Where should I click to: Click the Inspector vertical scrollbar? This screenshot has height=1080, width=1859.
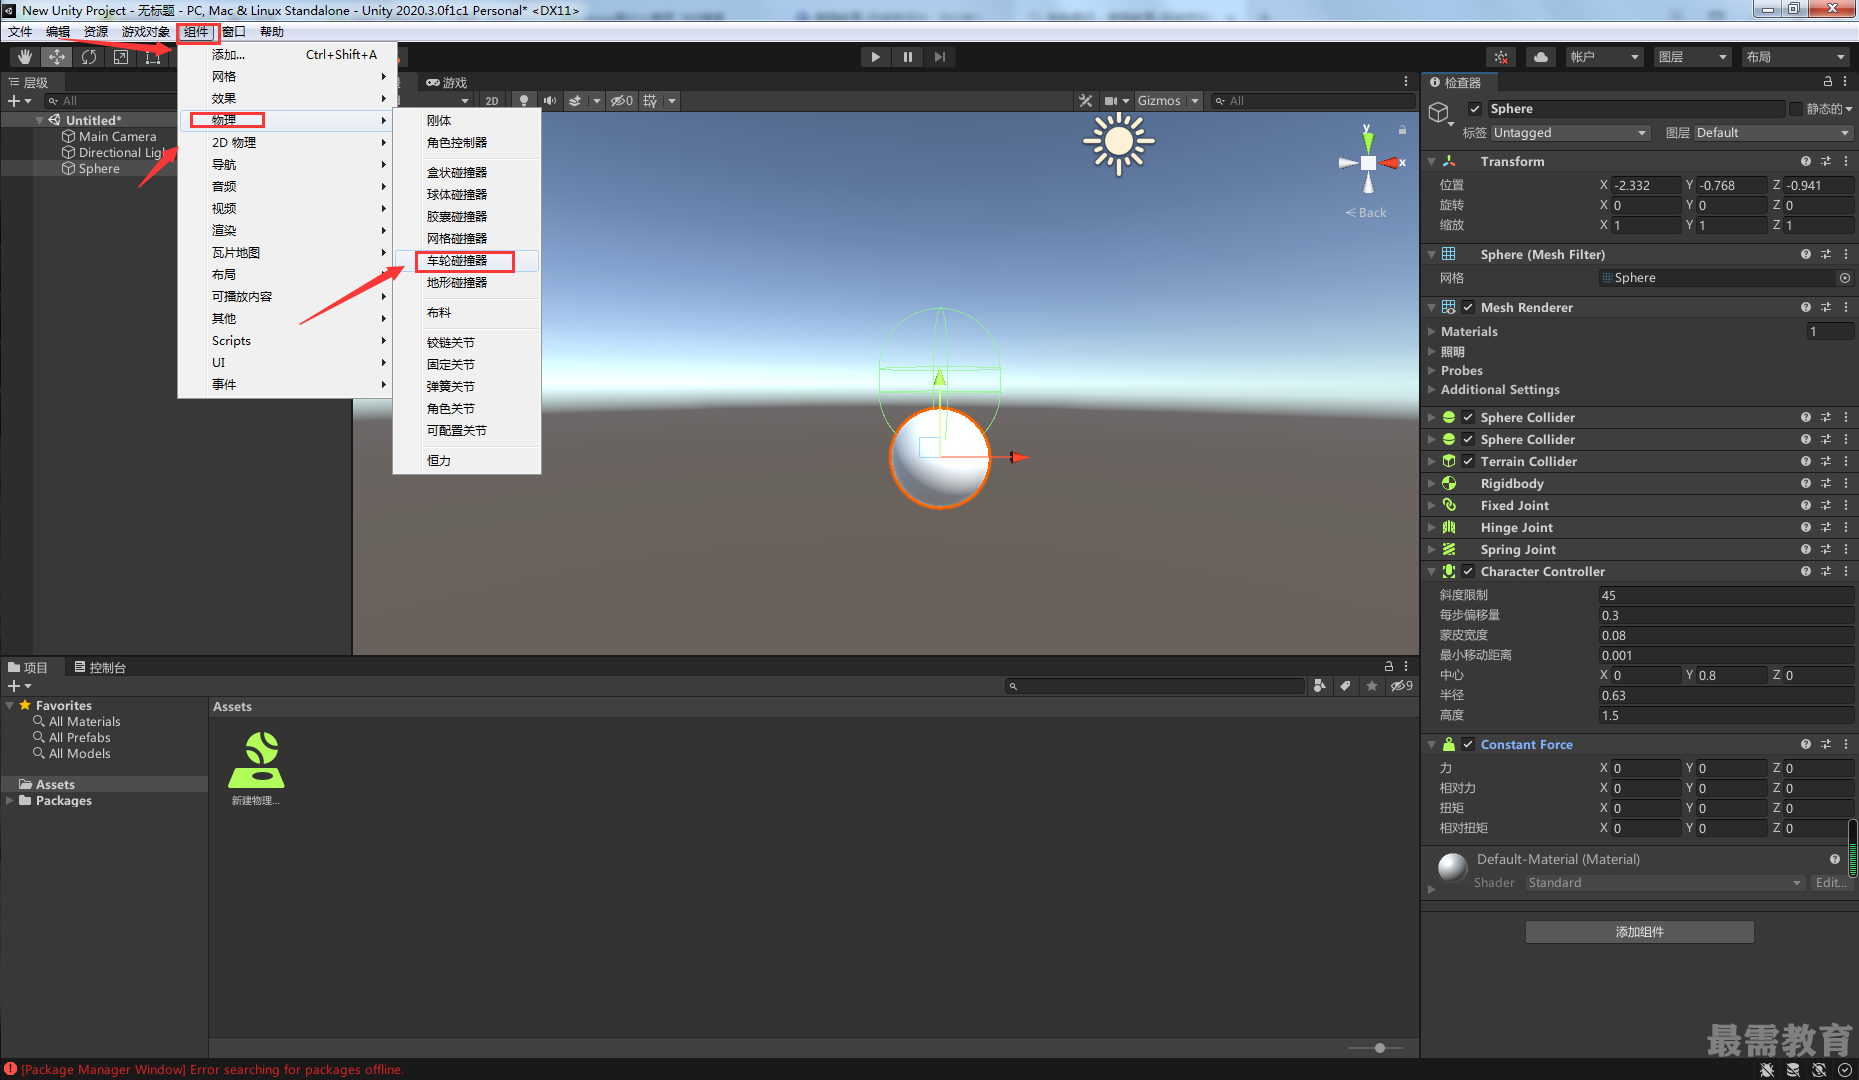(x=1853, y=850)
